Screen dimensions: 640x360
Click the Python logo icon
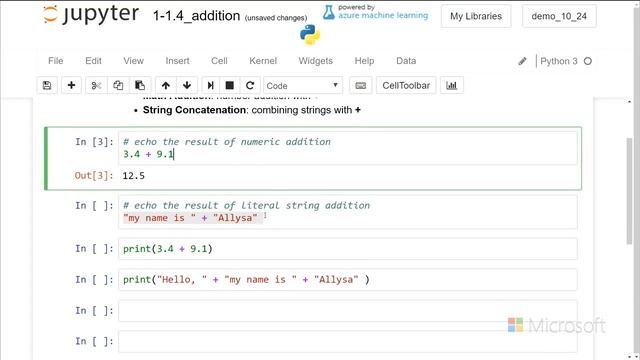point(310,35)
